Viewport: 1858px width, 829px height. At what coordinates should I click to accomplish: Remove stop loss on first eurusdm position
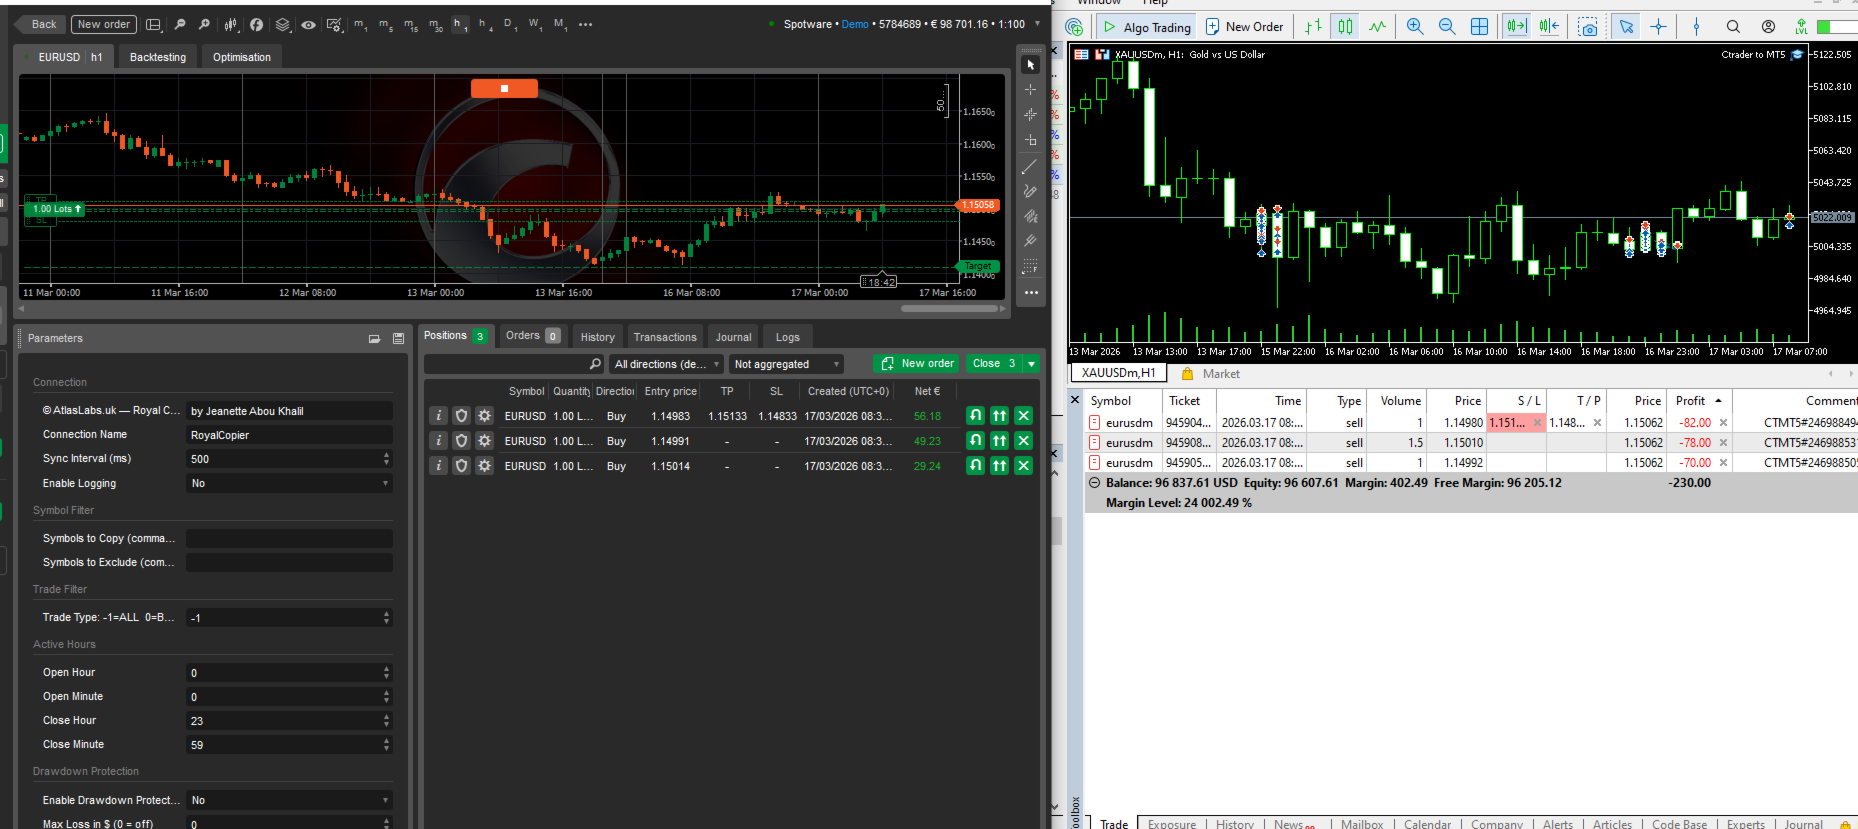(1537, 423)
